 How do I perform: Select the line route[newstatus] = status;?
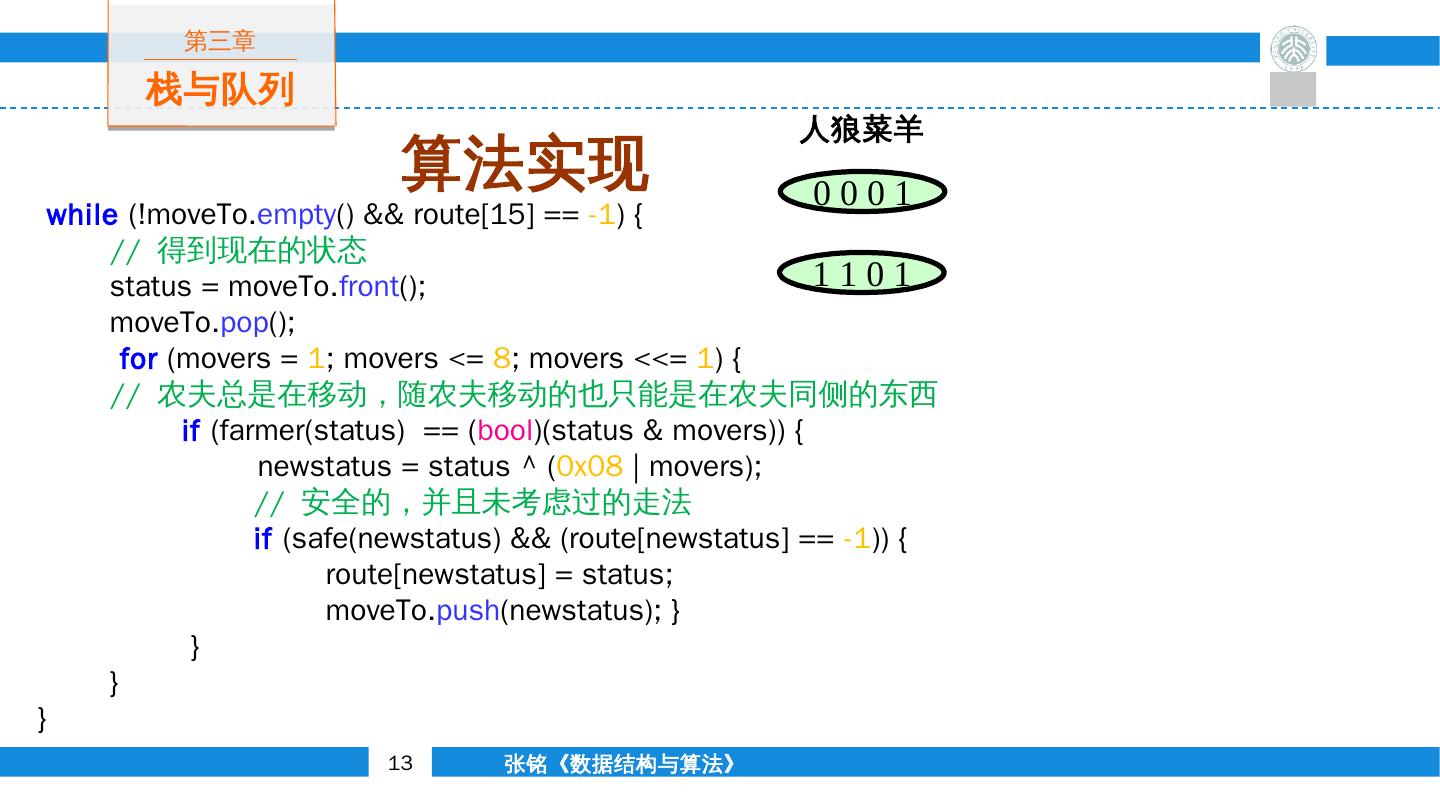coord(499,575)
